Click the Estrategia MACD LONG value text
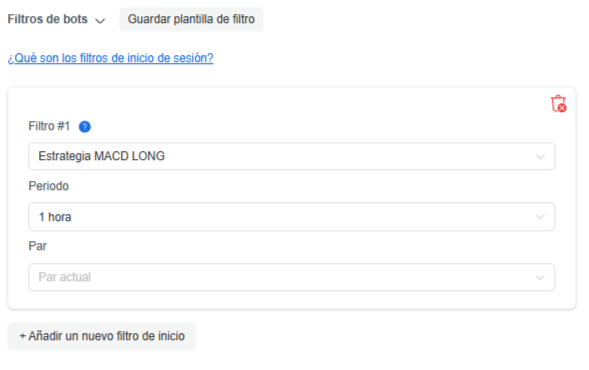The width and height of the screenshot is (589, 370). click(x=101, y=156)
